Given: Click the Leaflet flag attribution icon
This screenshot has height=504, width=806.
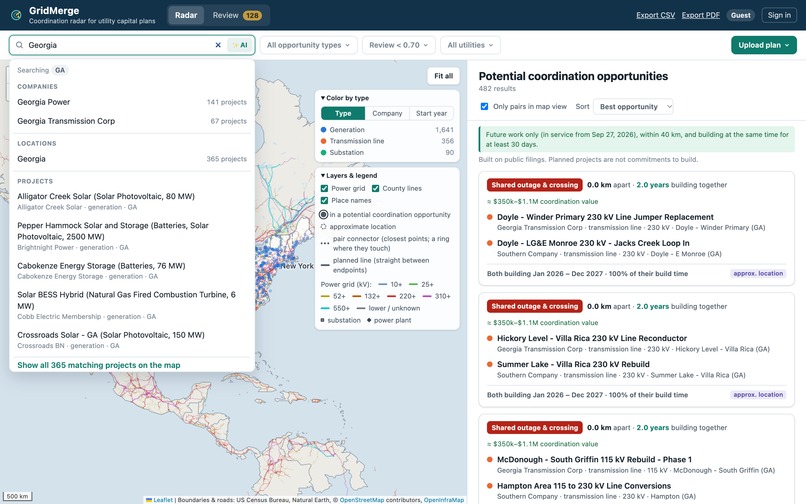Looking at the screenshot, I should 149,500.
